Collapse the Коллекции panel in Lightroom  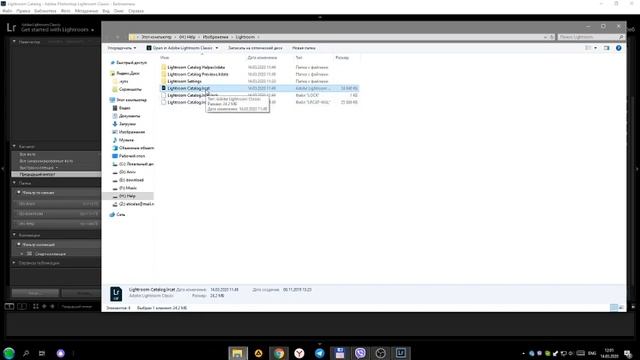click(x=14, y=235)
